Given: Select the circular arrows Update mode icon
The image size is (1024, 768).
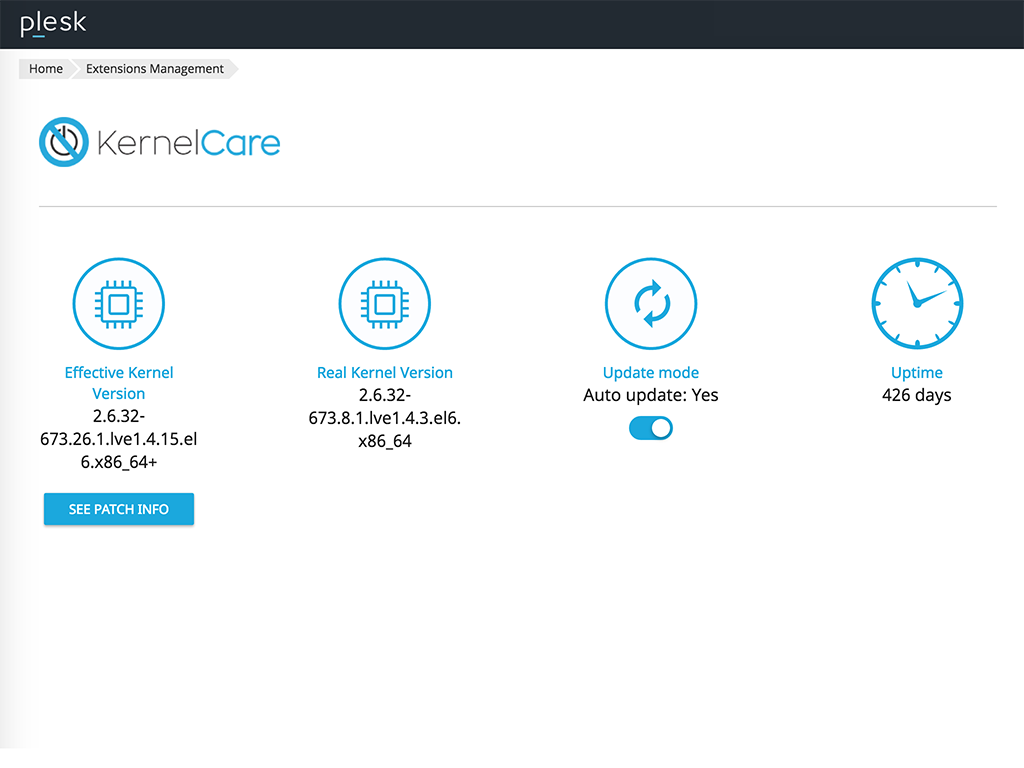Looking at the screenshot, I should click(x=650, y=303).
